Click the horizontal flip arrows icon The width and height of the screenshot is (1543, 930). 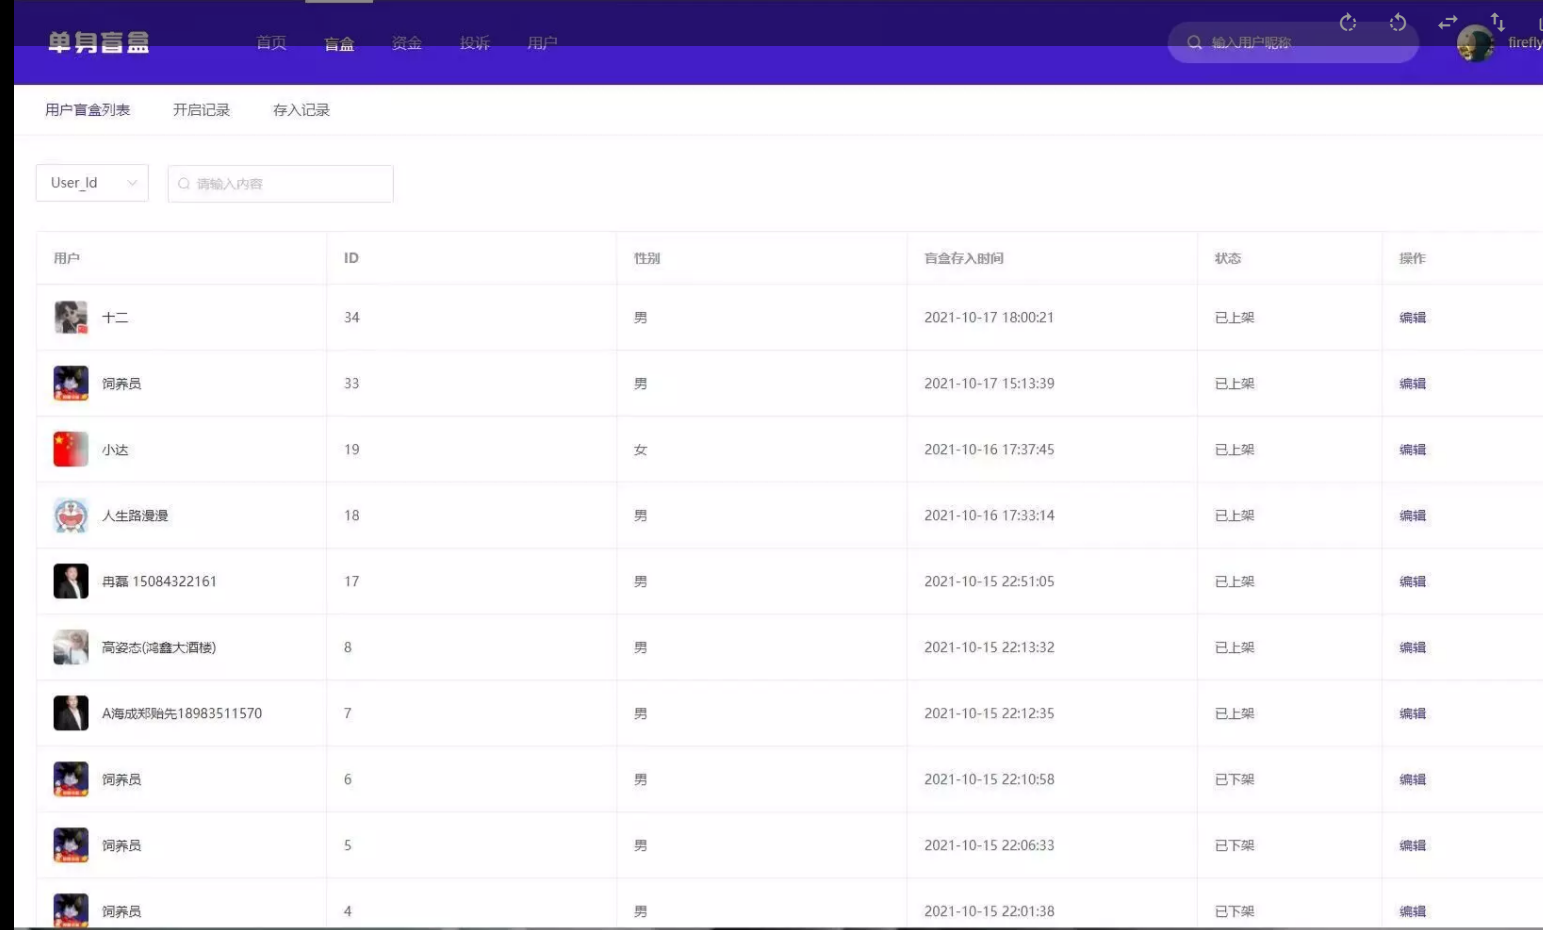point(1447,22)
